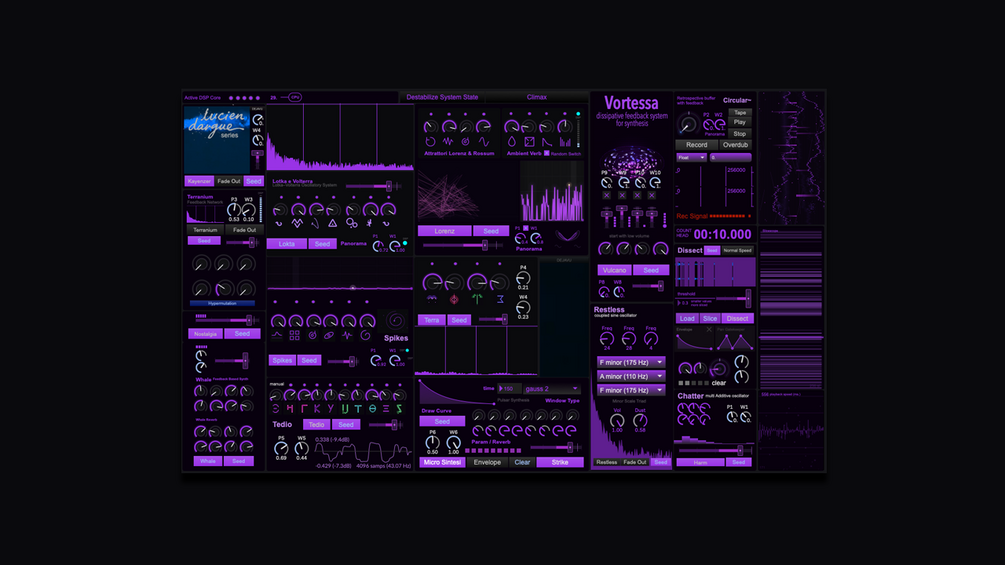This screenshot has width=1005, height=565.
Task: Open the Float dropdown in Circular
Action: pyautogui.click(x=691, y=158)
